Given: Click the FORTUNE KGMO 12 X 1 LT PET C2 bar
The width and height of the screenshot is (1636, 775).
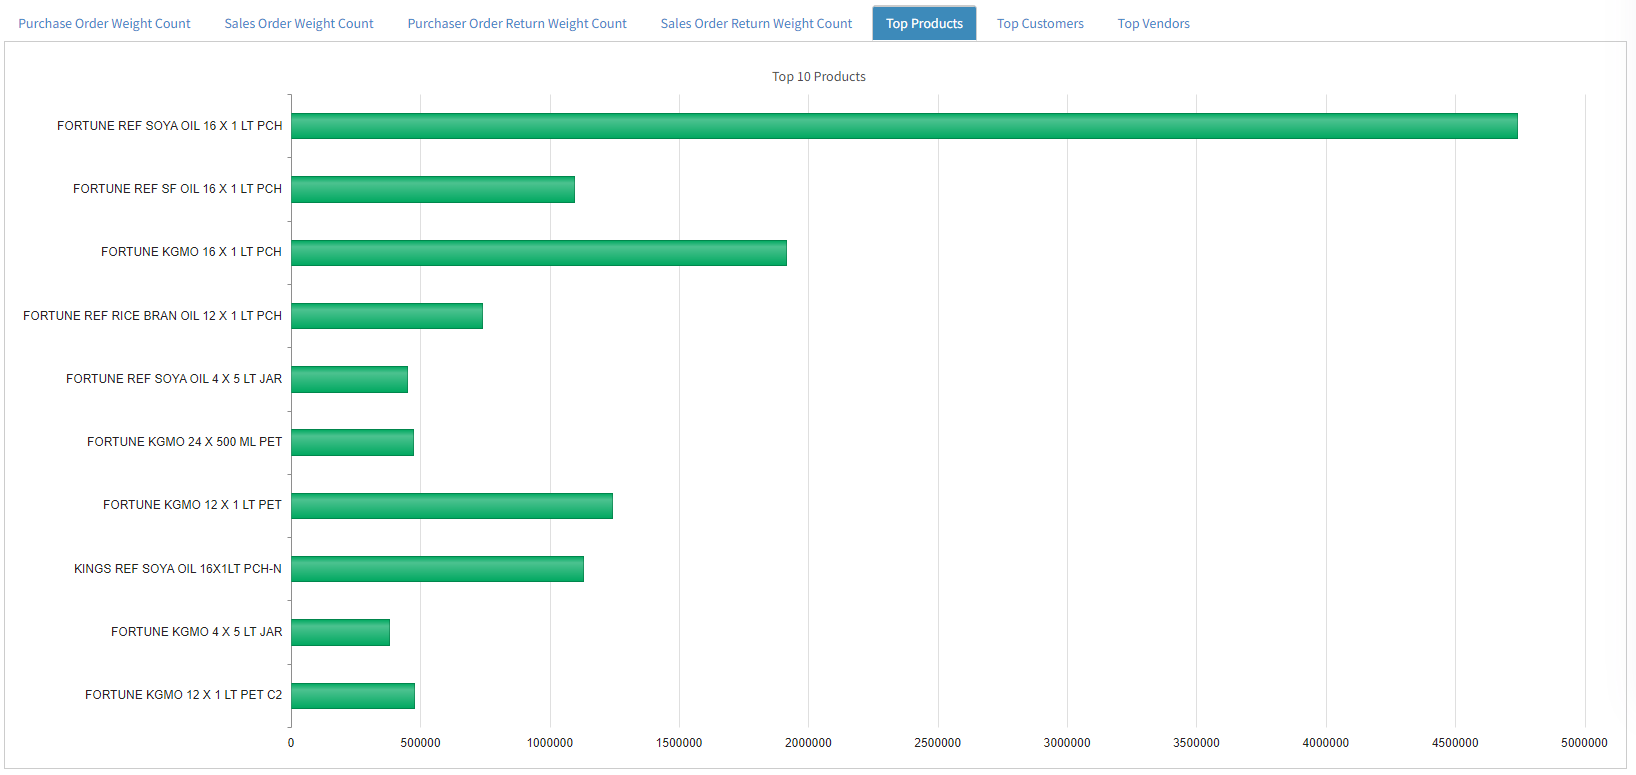Looking at the screenshot, I should coord(353,696).
